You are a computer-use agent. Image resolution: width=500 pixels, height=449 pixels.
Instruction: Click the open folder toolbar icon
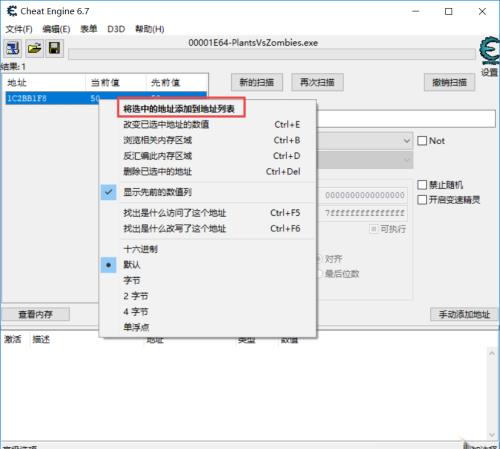click(34, 49)
